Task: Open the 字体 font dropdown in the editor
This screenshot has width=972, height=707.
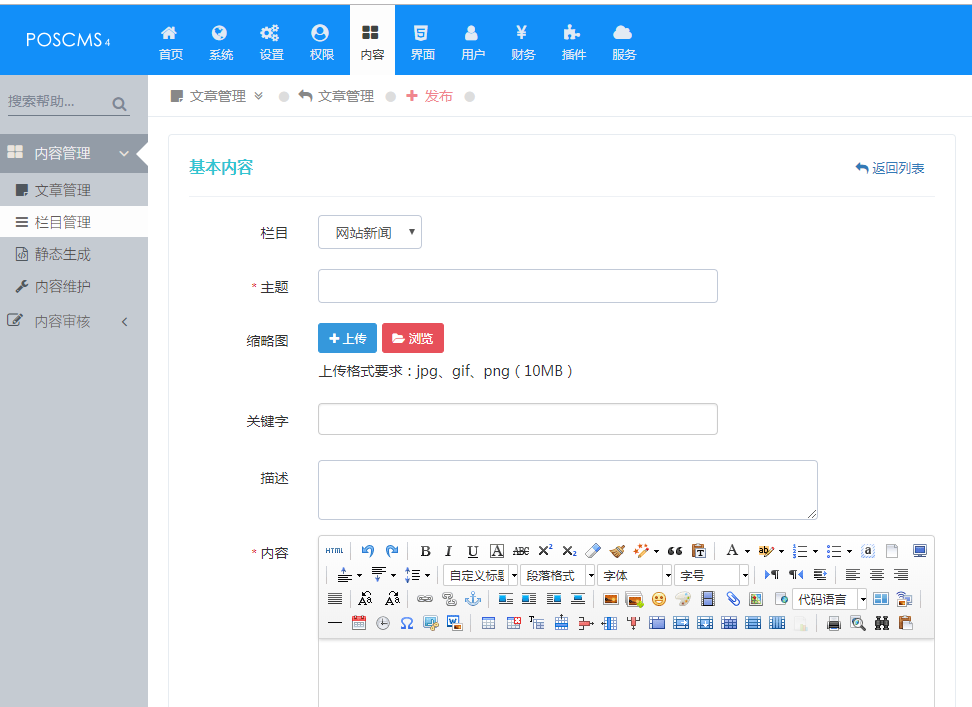Action: (634, 575)
